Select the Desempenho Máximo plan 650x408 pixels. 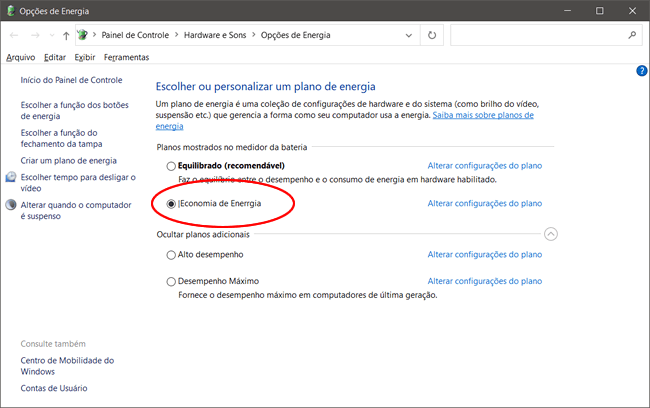pos(171,282)
